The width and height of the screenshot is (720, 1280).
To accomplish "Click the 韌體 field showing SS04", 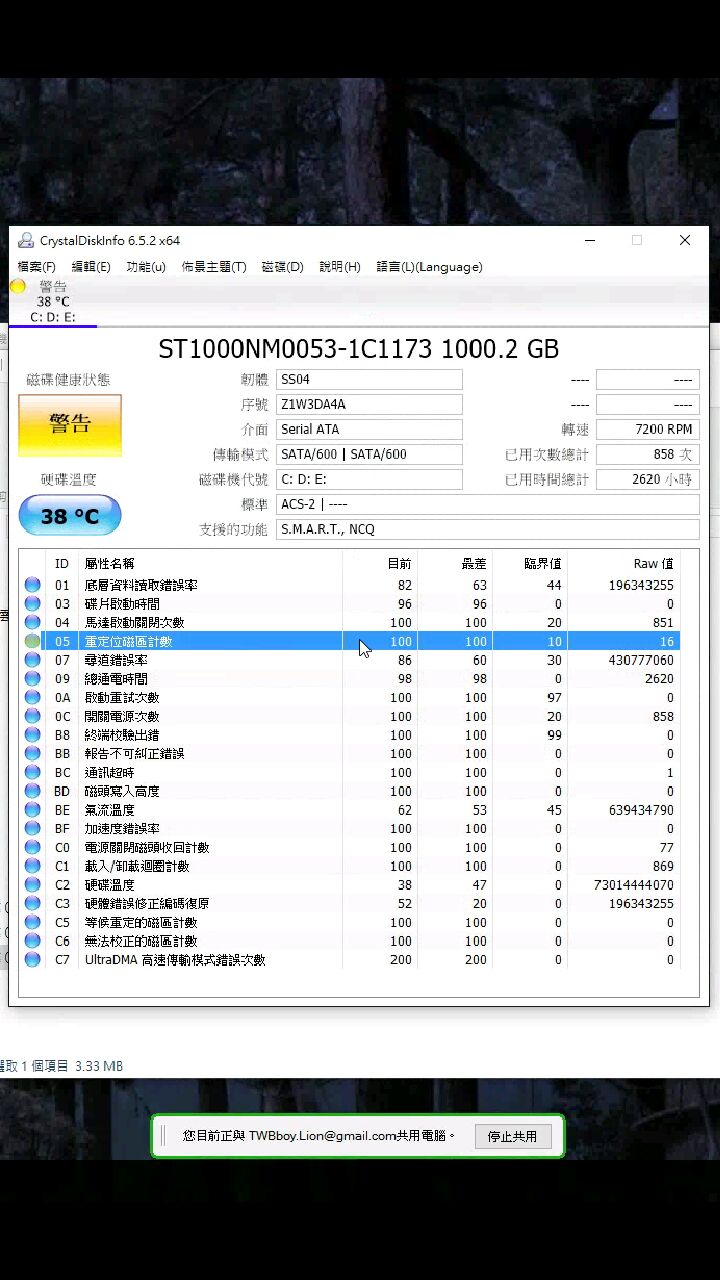I will click(369, 380).
